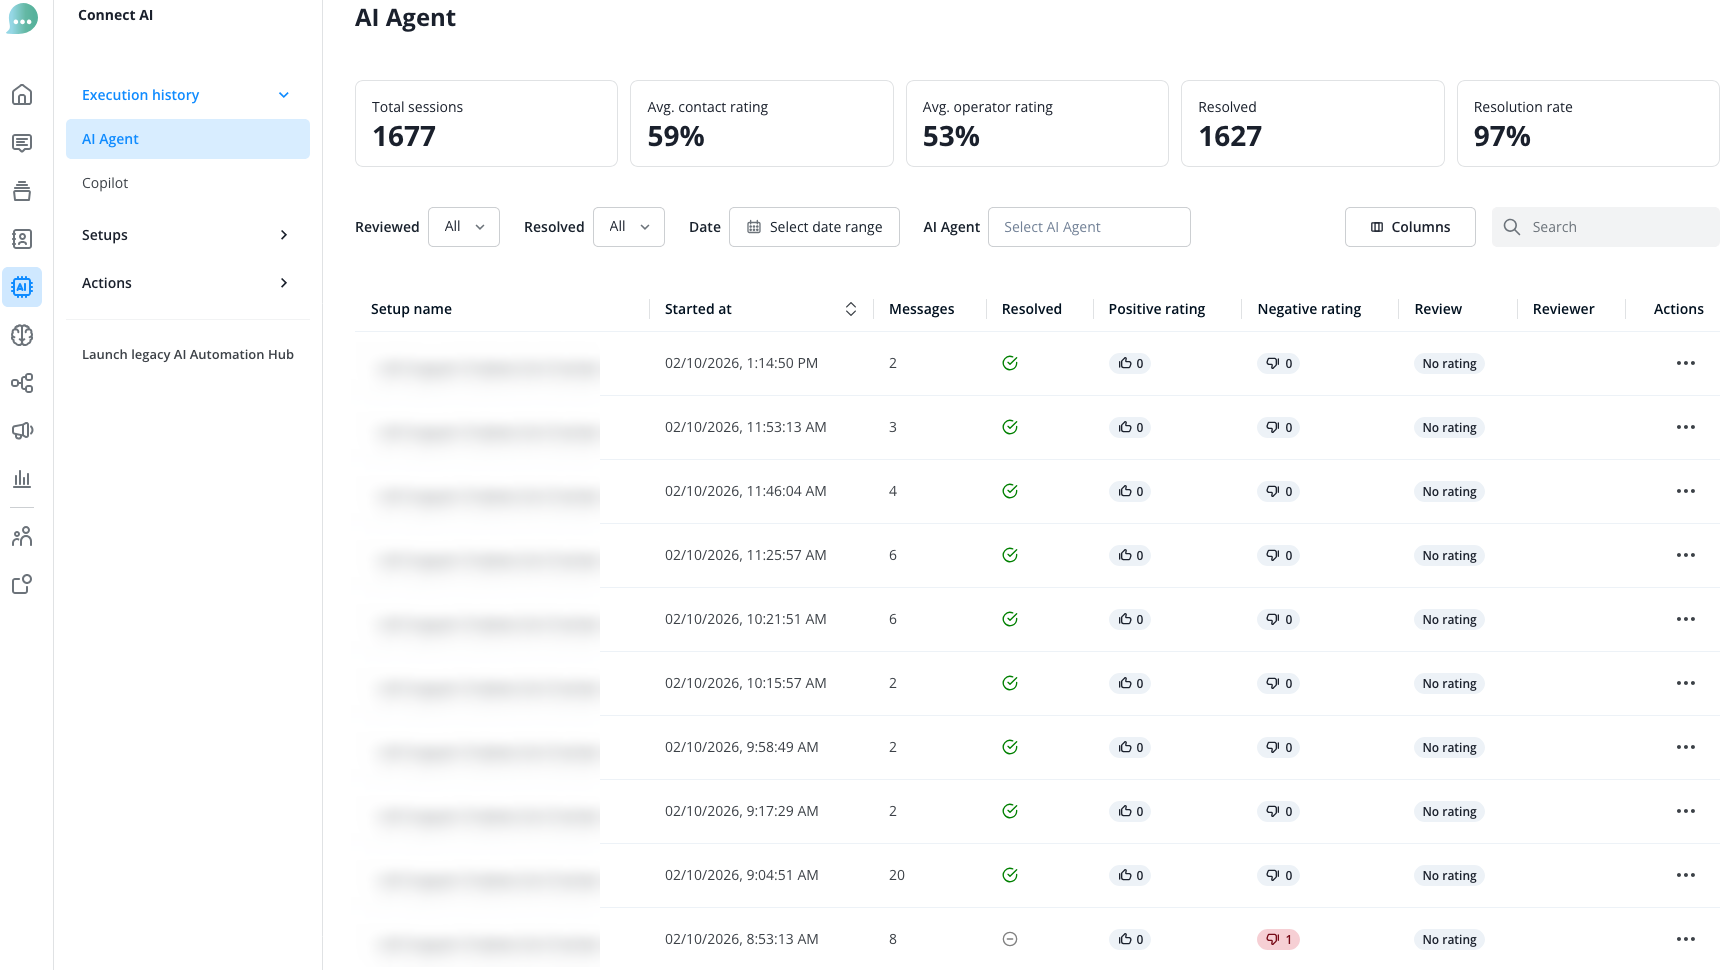Expand the Setups menu item
1734x970 pixels.
pyautogui.click(x=186, y=235)
